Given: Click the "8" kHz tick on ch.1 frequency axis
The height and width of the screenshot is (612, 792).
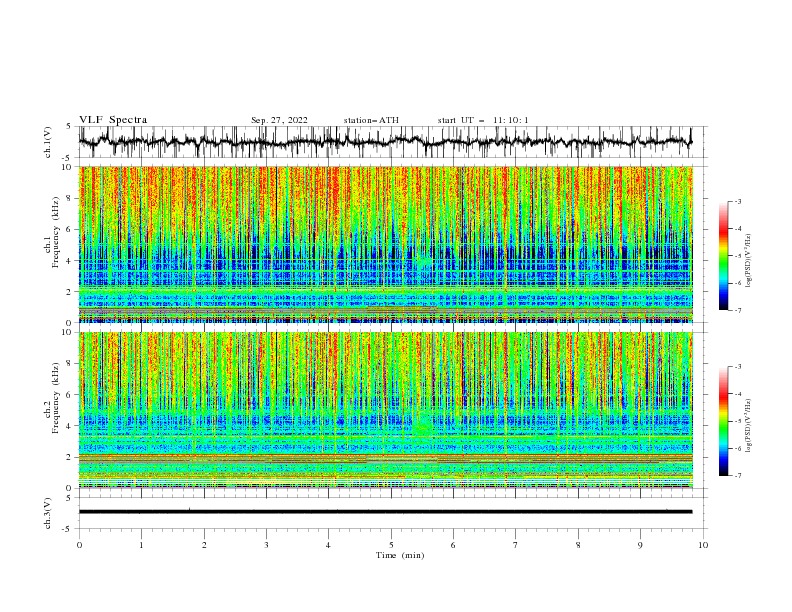Looking at the screenshot, I should coord(69,198).
